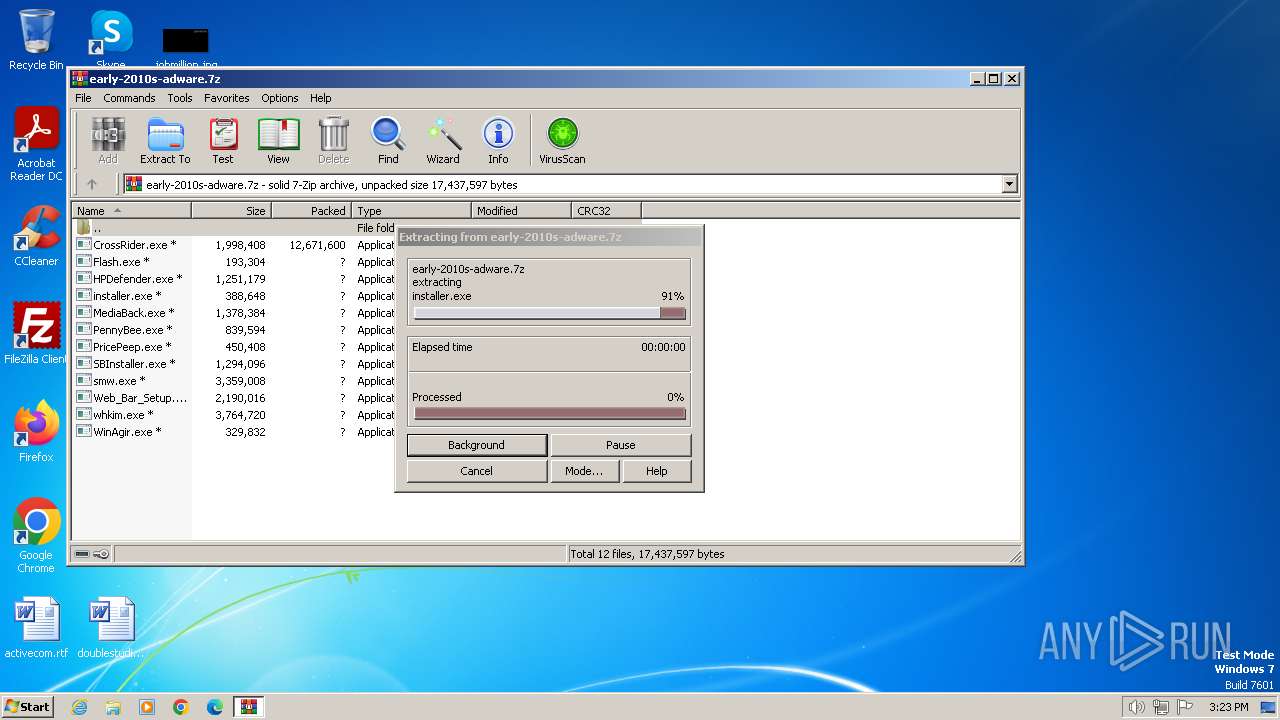
Task: Open Acrobat Reader DC desktop icon
Action: point(36,145)
